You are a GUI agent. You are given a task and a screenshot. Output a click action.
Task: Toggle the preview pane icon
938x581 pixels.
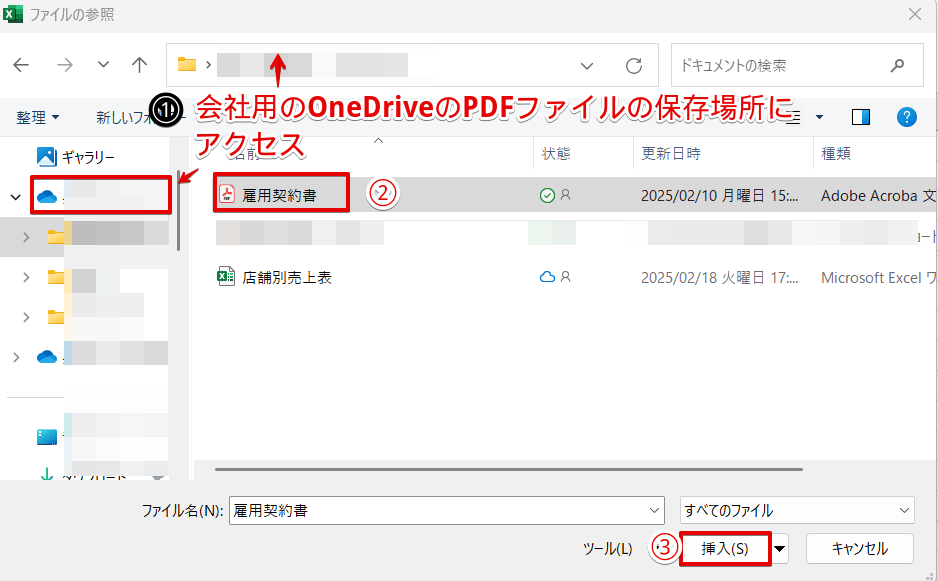pyautogui.click(x=861, y=116)
